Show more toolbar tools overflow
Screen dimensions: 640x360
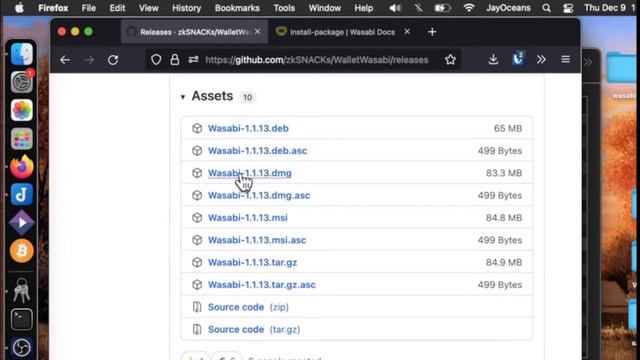tap(541, 60)
